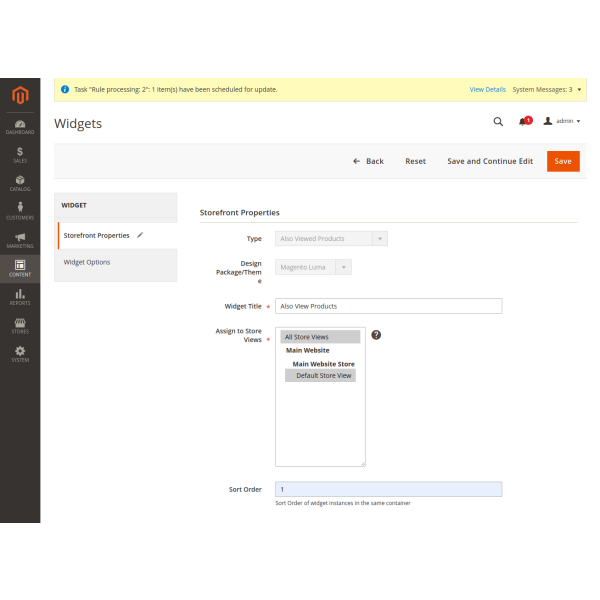This screenshot has width=600, height=600.
Task: Open the Type dropdown
Action: pos(331,239)
